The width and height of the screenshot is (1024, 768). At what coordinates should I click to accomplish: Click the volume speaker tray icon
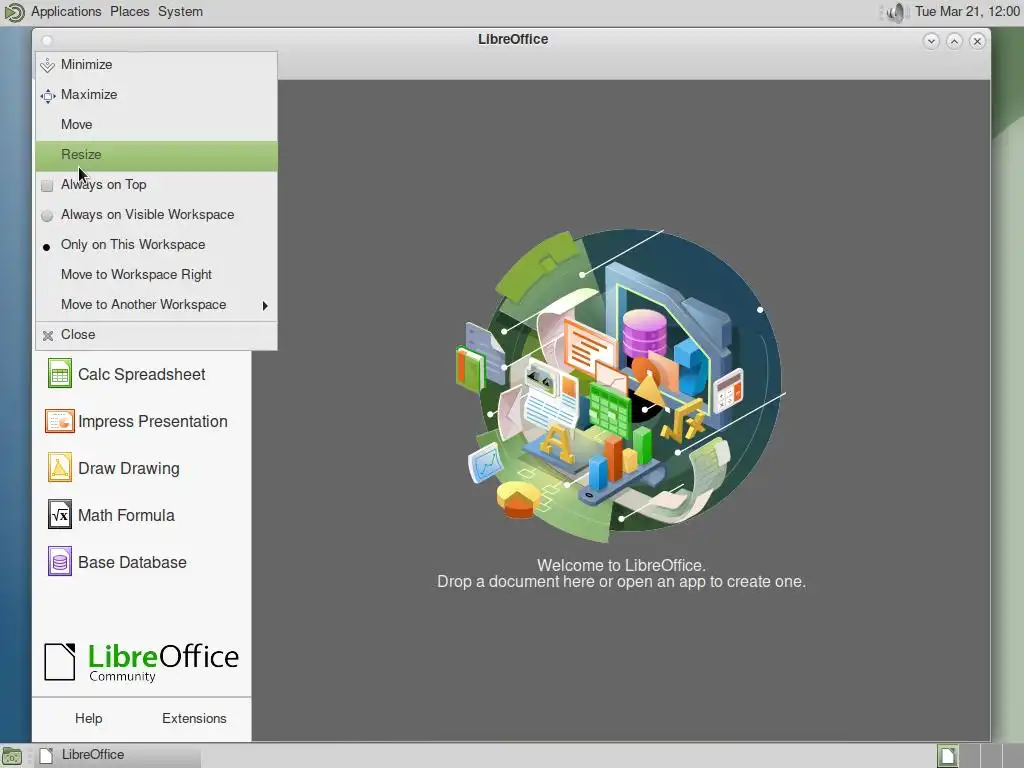pyautogui.click(x=897, y=12)
